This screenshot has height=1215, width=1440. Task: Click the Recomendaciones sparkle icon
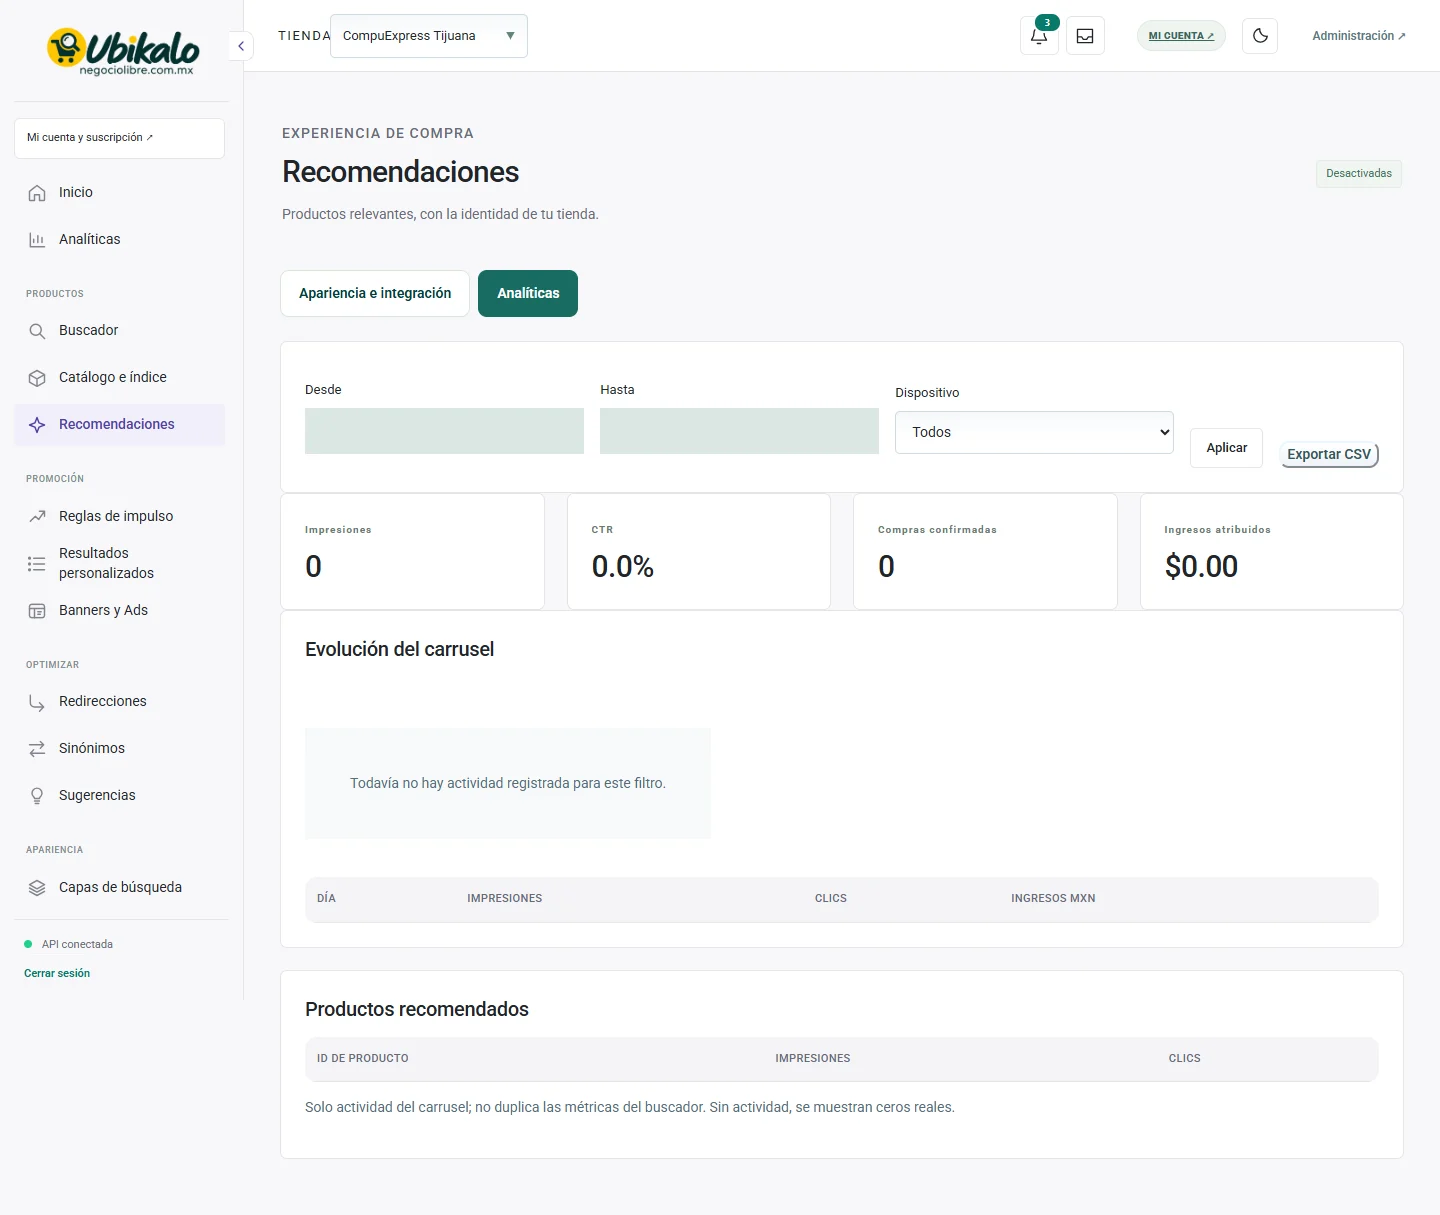click(x=37, y=425)
